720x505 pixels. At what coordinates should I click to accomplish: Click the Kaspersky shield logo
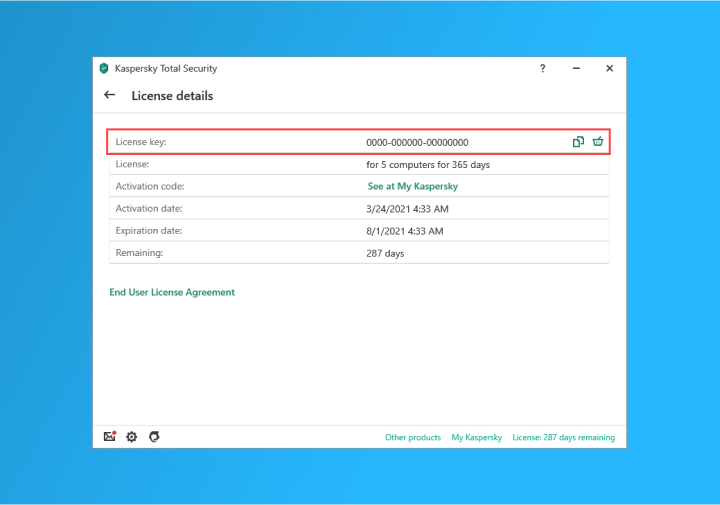pos(104,69)
